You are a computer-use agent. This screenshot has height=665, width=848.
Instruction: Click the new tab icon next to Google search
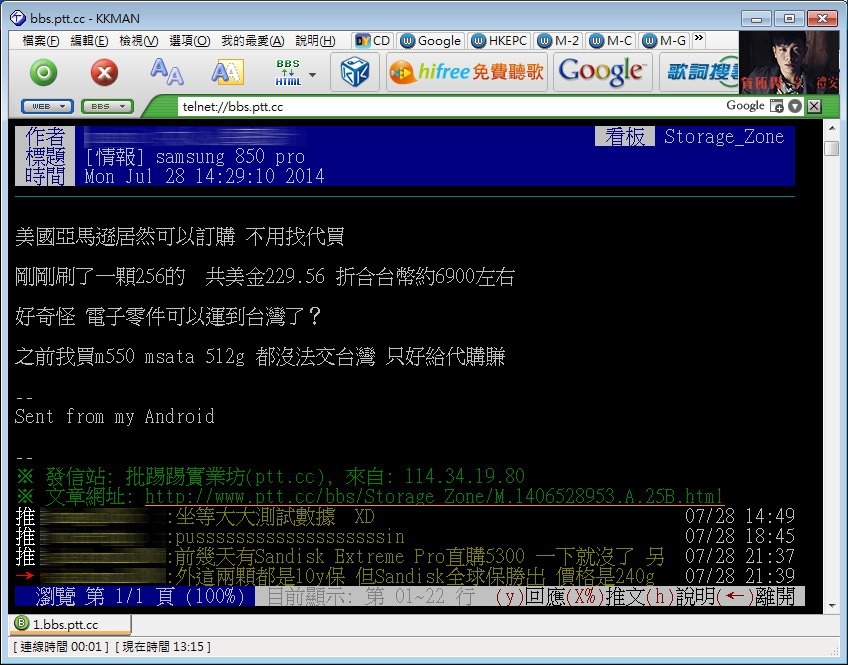coord(777,106)
